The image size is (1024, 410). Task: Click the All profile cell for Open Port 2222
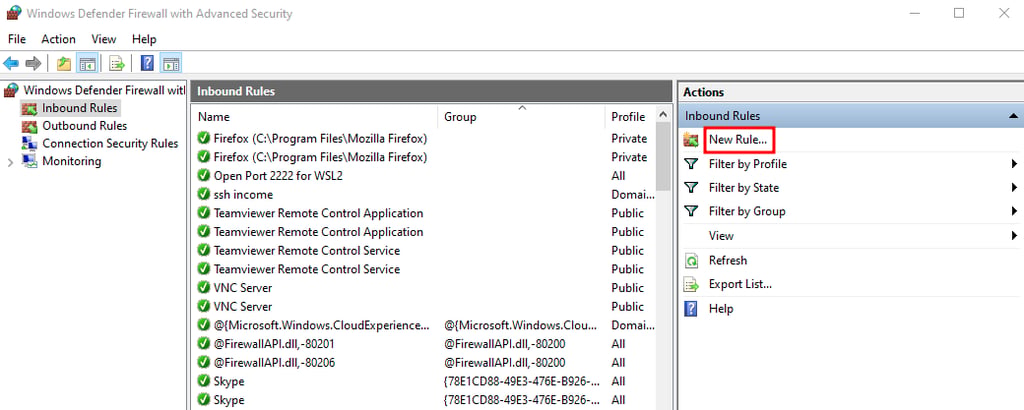(618, 176)
